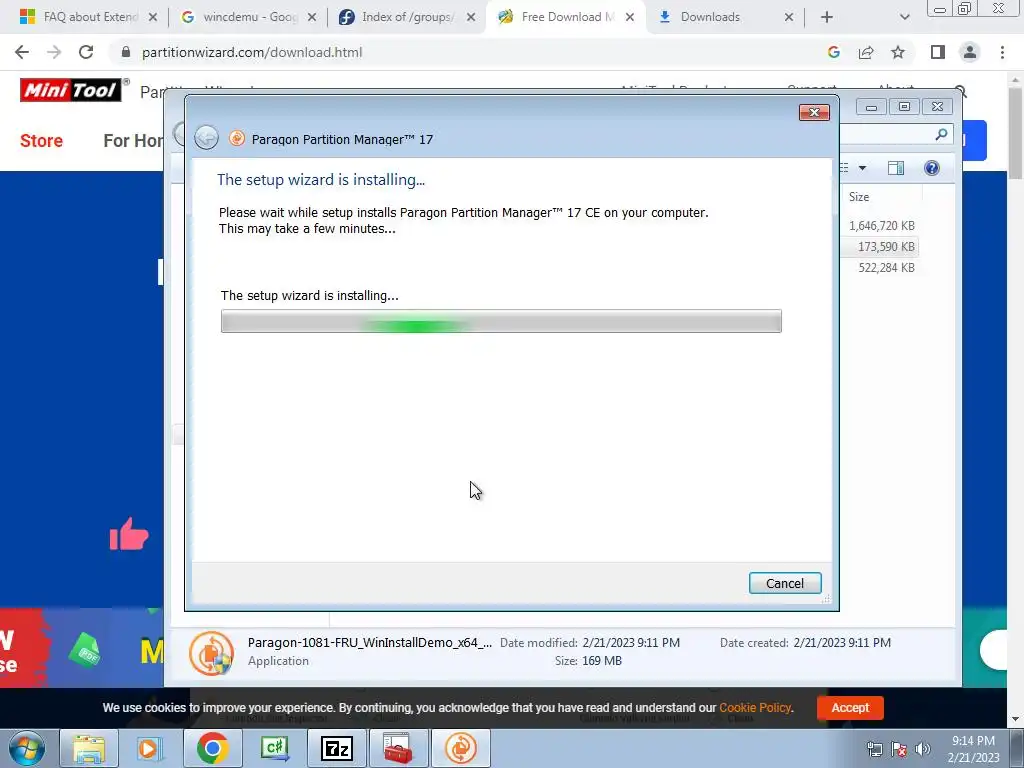Click the volume speaker icon
Image resolution: width=1024 pixels, height=768 pixels.
point(923,749)
